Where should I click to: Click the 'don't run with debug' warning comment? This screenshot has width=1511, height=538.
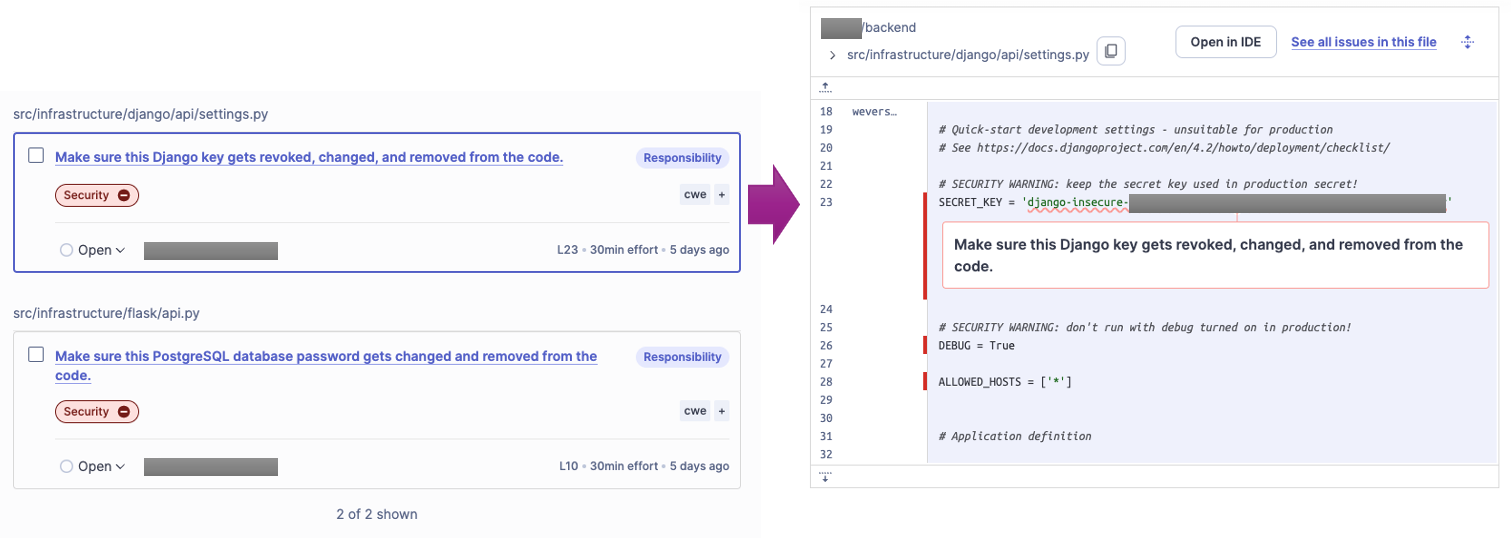point(1145,327)
